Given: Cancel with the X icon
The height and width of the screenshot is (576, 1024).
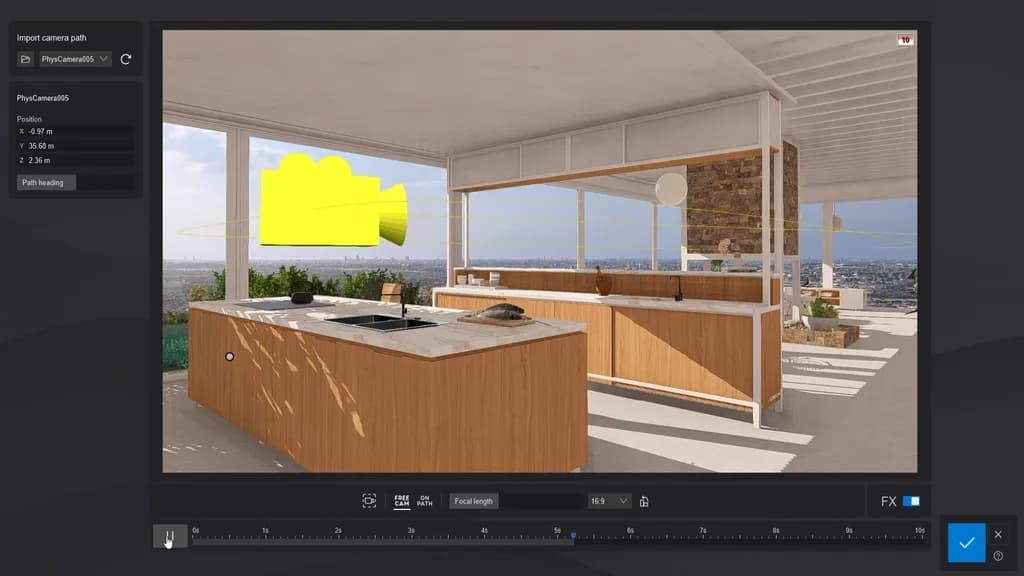Looking at the screenshot, I should click(x=998, y=534).
